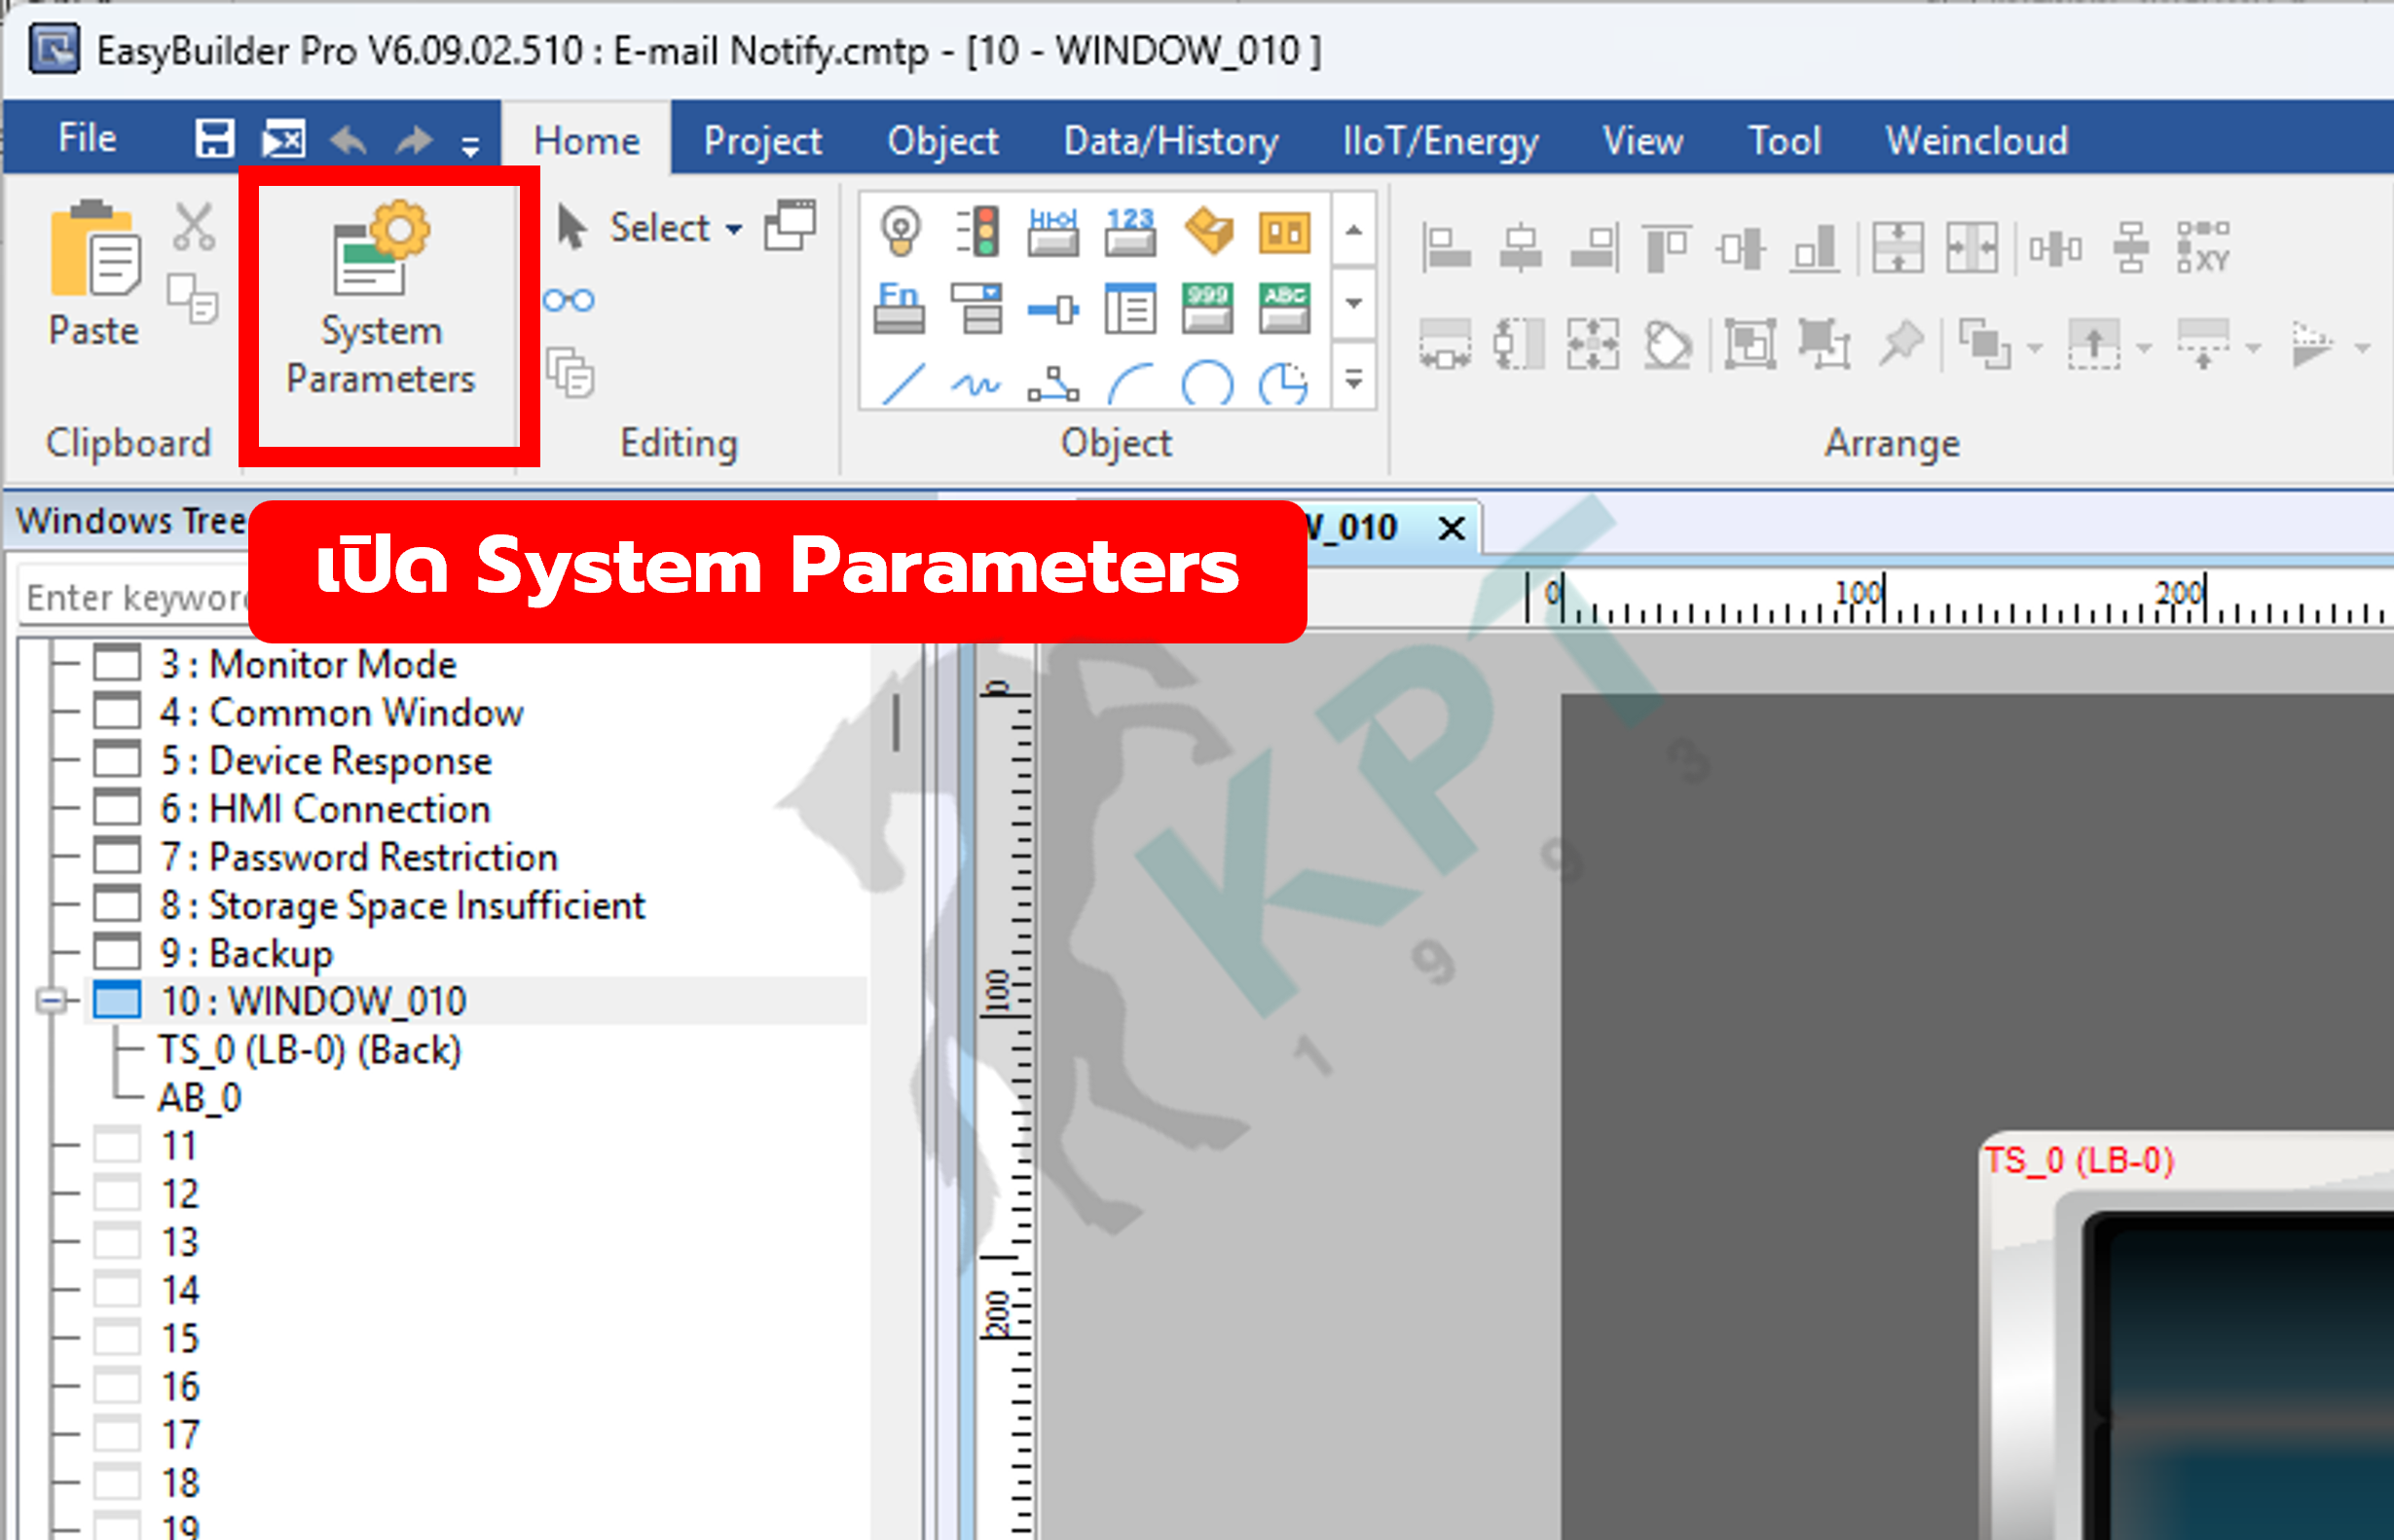Select the Line drawing tool
Screen dimensions: 2394x1540
pyautogui.click(x=902, y=384)
